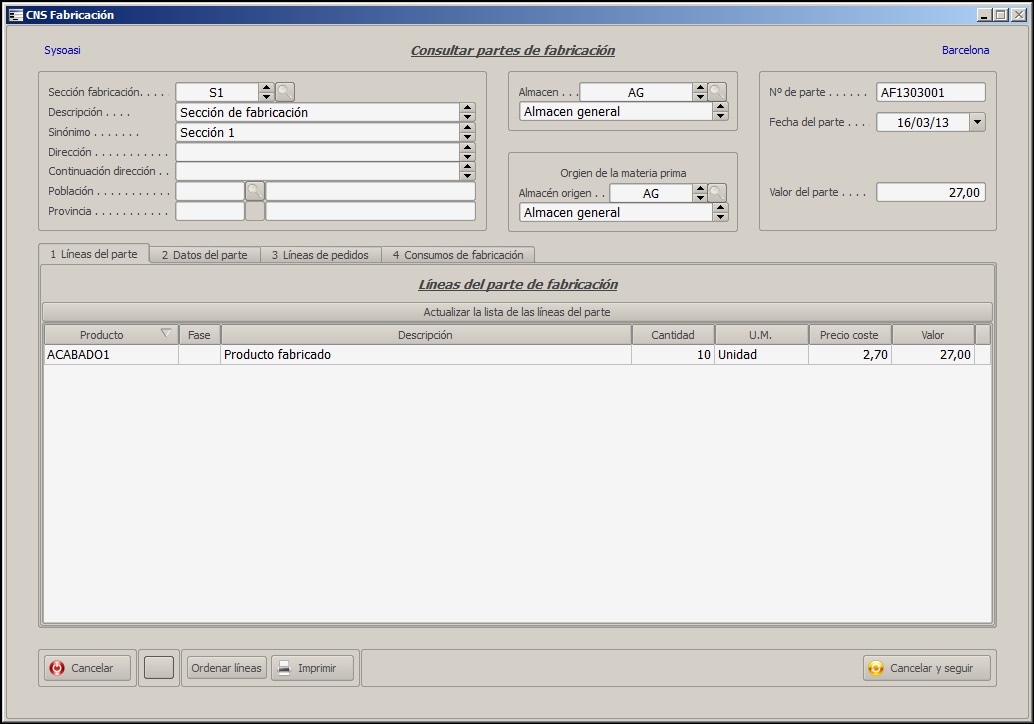Click the empty Continuación dirección field
Image resolution: width=1034 pixels, height=724 pixels.
pyautogui.click(x=318, y=171)
